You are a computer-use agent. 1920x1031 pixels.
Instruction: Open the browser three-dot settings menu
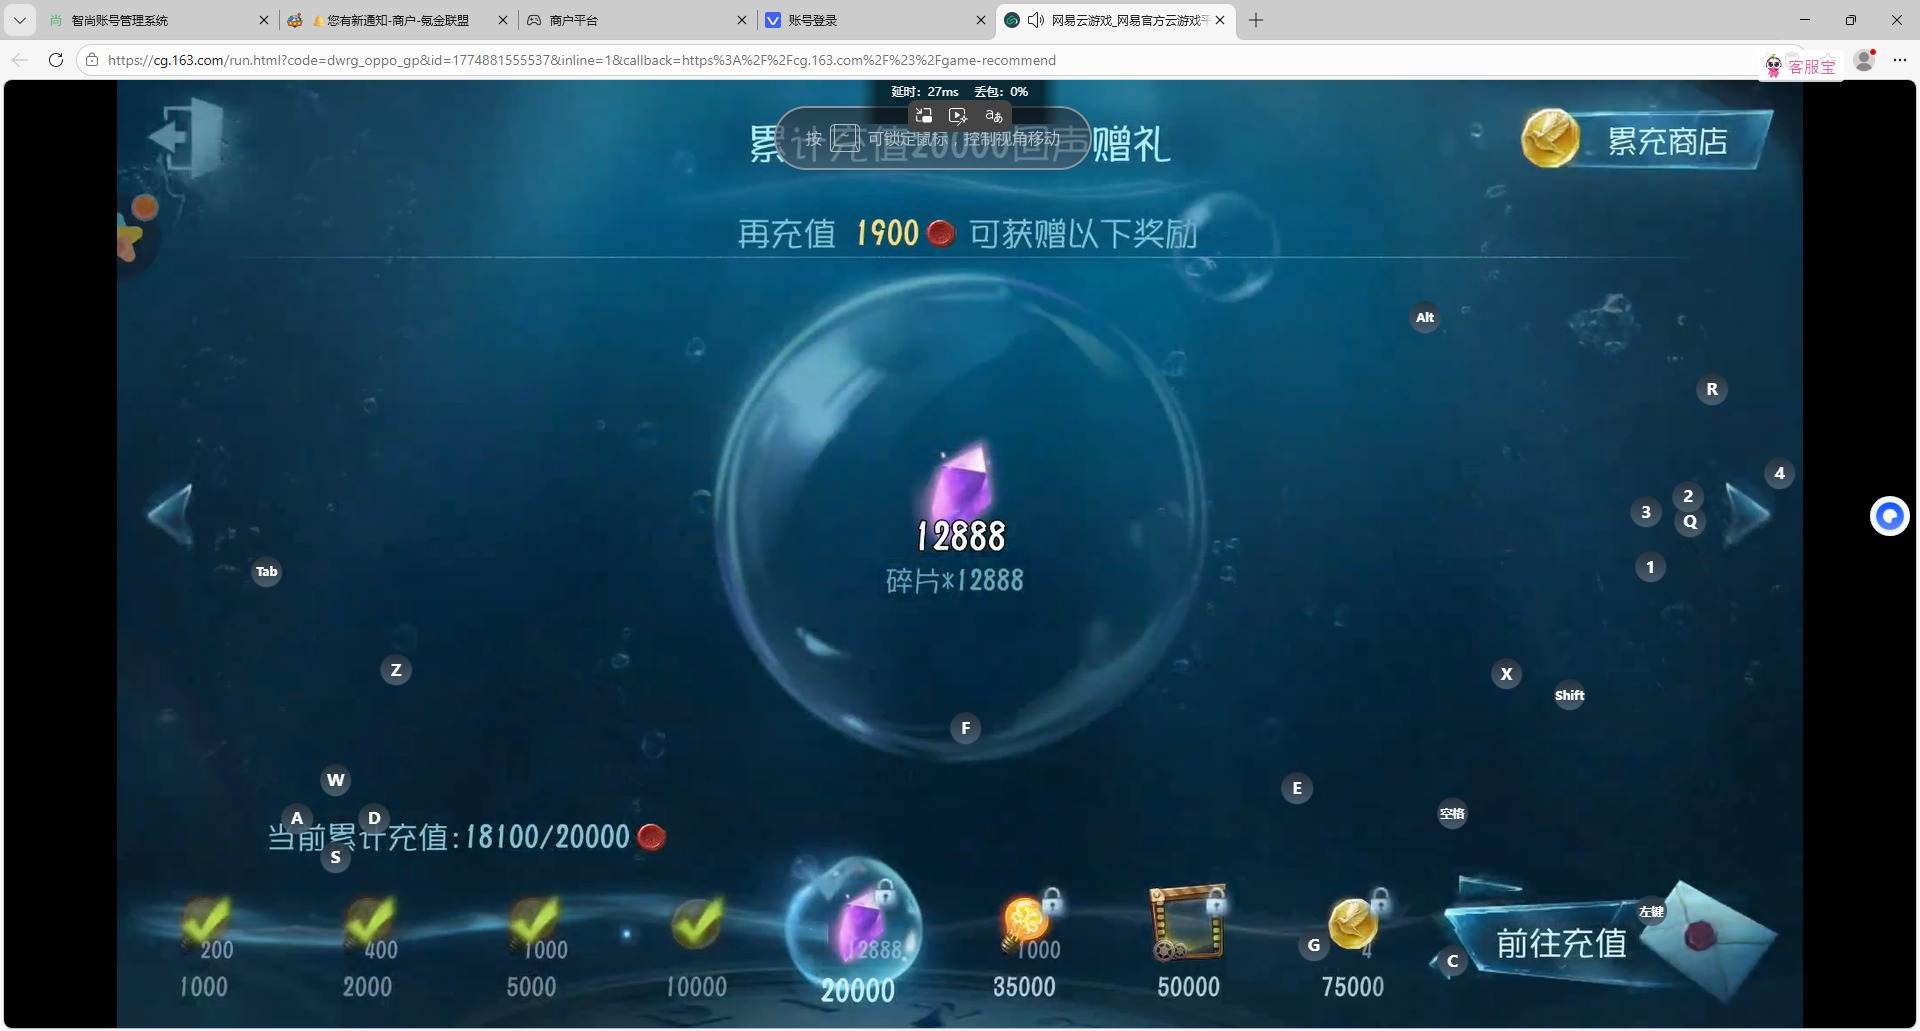tap(1899, 60)
